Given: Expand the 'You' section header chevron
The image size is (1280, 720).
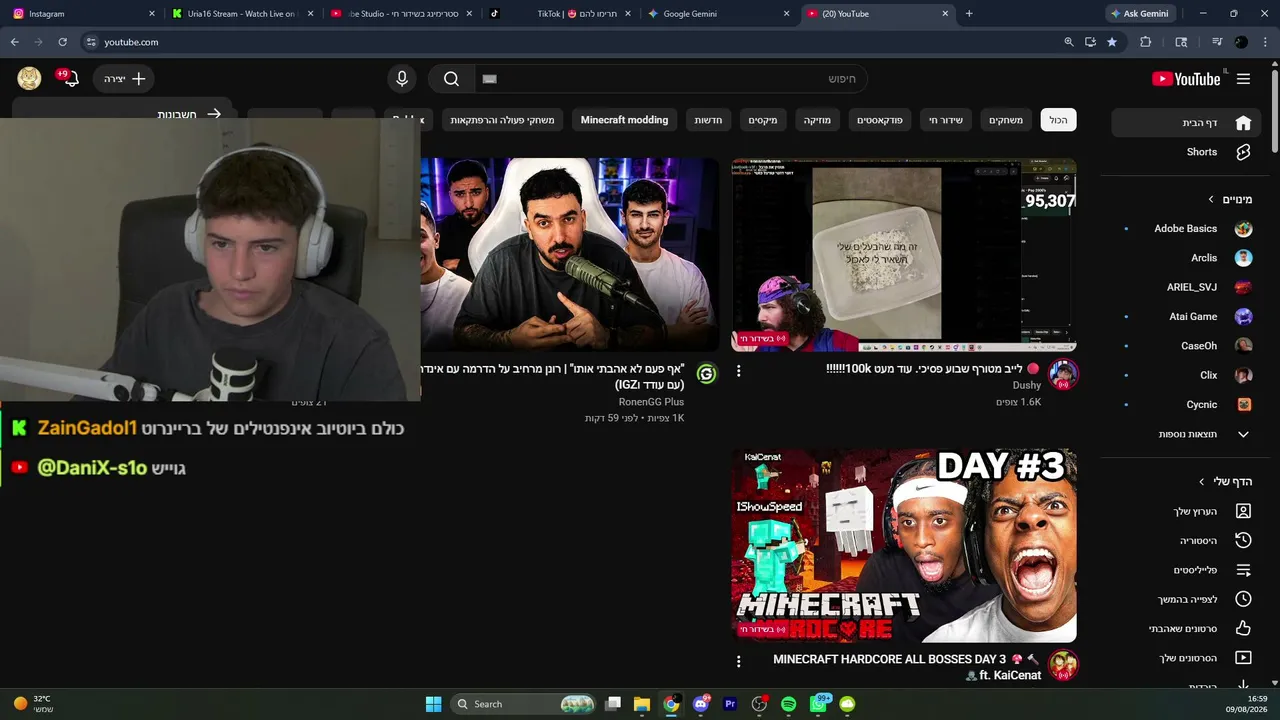Looking at the screenshot, I should pyautogui.click(x=1202, y=482).
